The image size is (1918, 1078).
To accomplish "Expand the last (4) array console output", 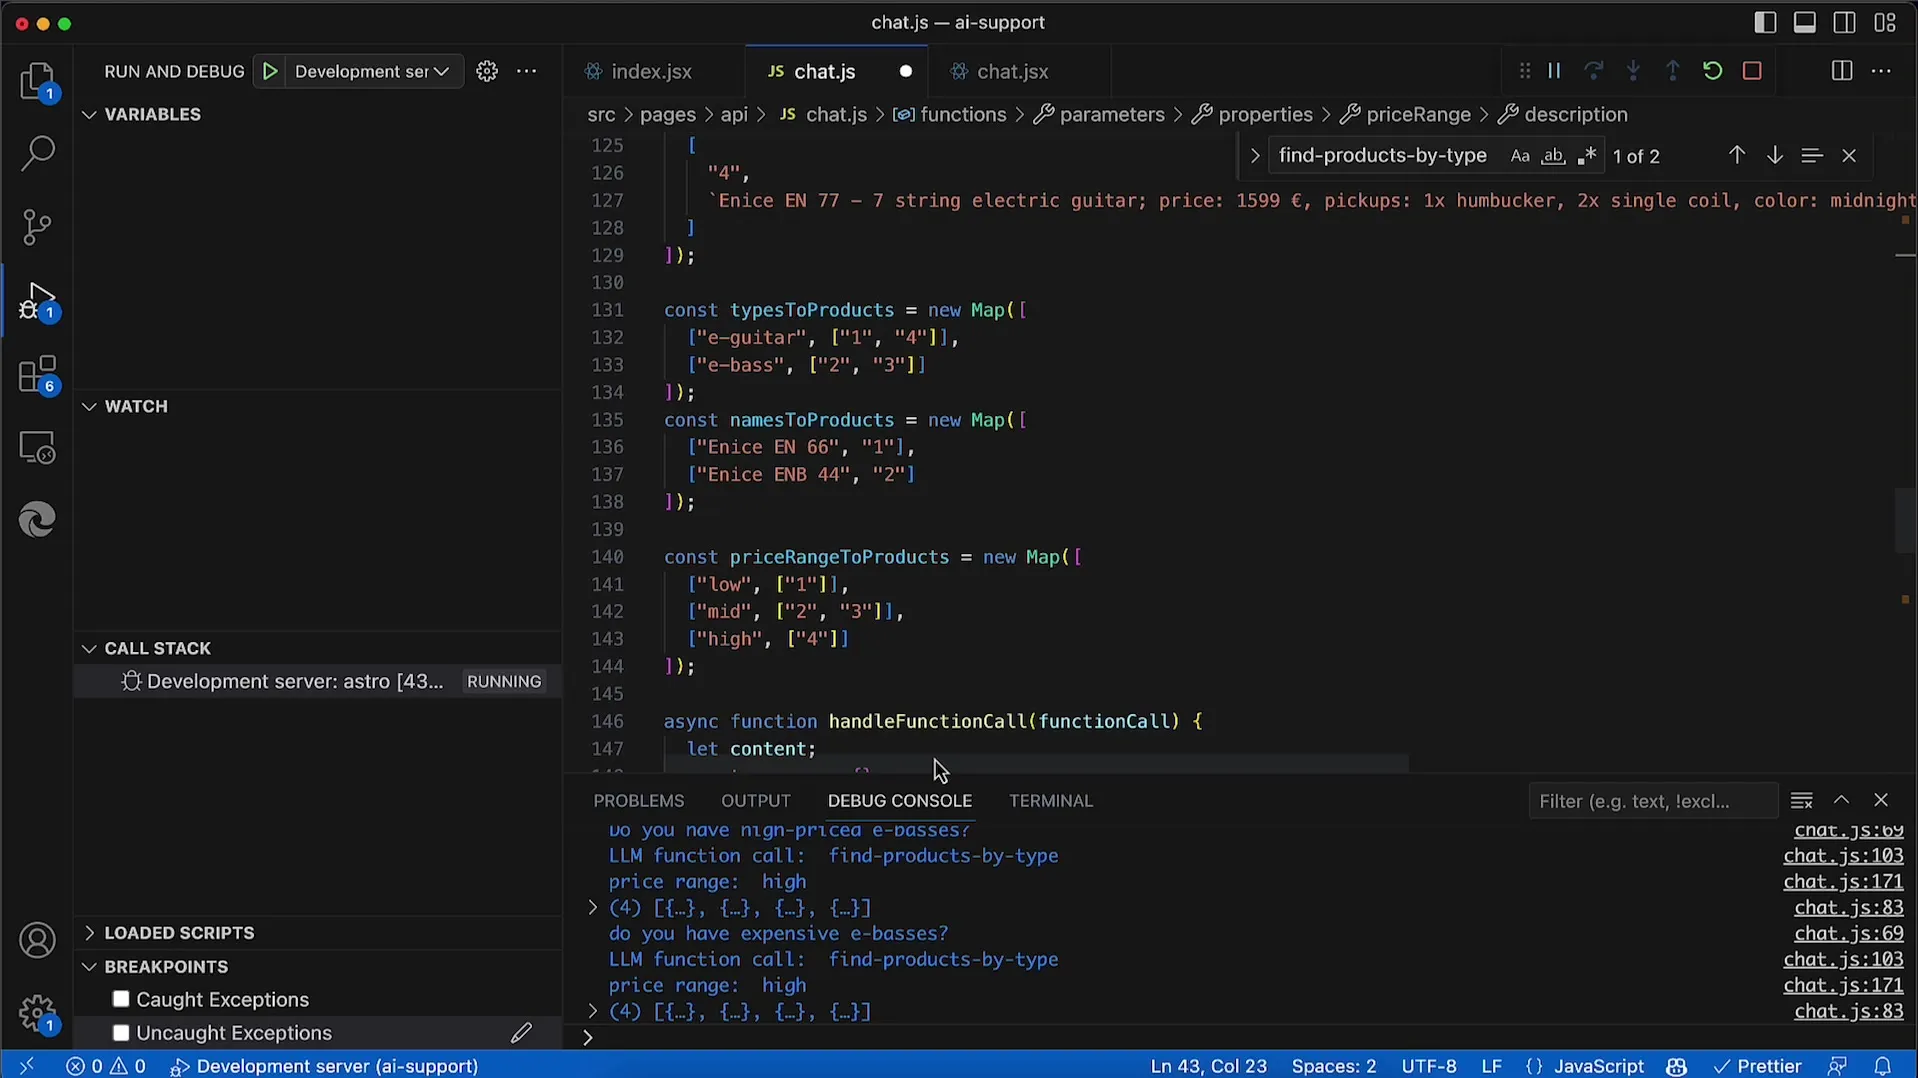I will [x=592, y=1012].
